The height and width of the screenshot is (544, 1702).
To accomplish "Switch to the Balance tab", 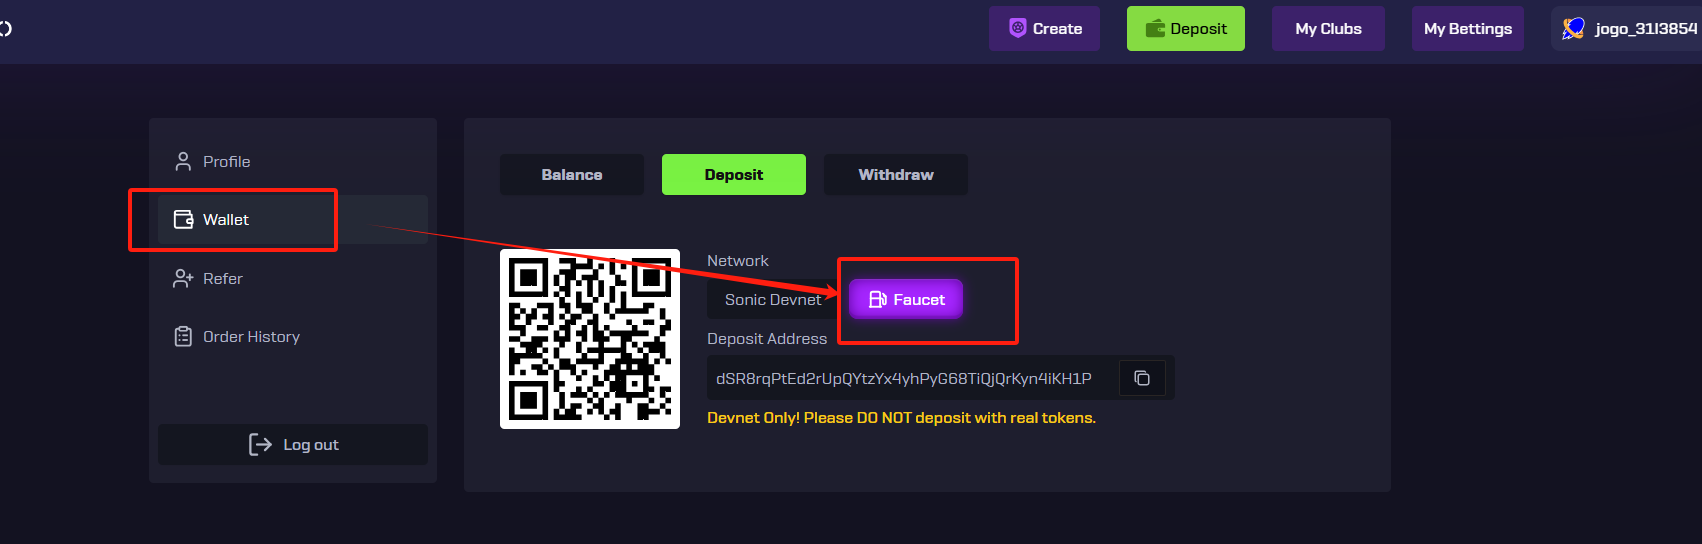I will click(572, 175).
